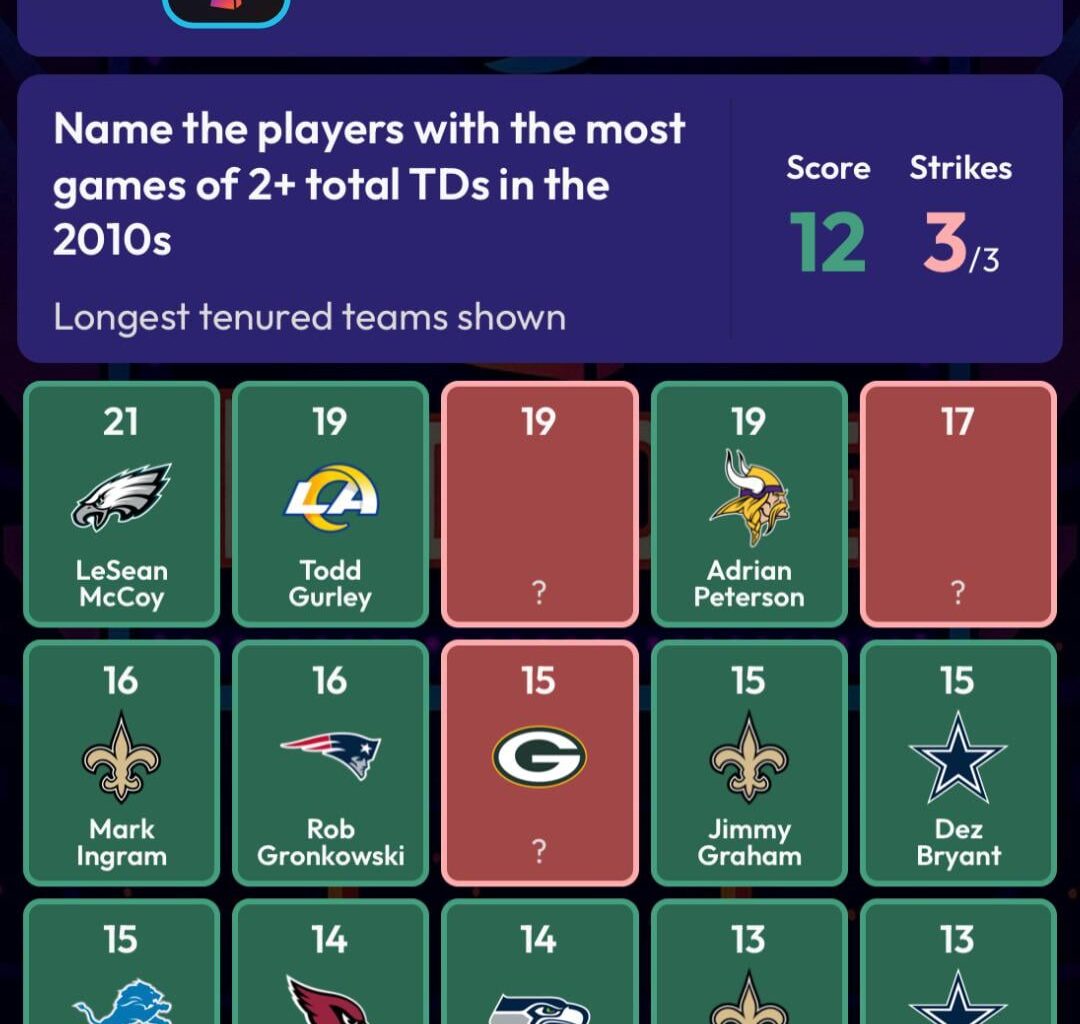Reveal the missed 17-games answer card
Viewport: 1080px width, 1024px height.
point(957,504)
